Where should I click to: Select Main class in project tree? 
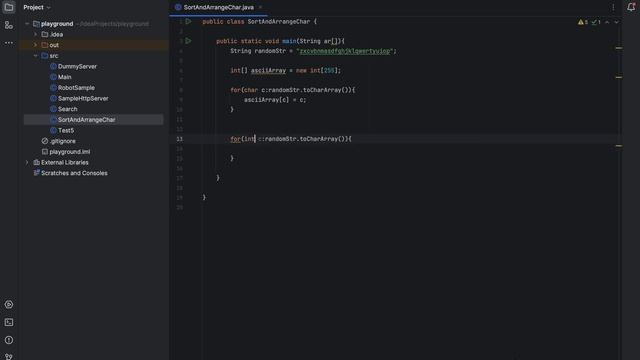[x=64, y=77]
